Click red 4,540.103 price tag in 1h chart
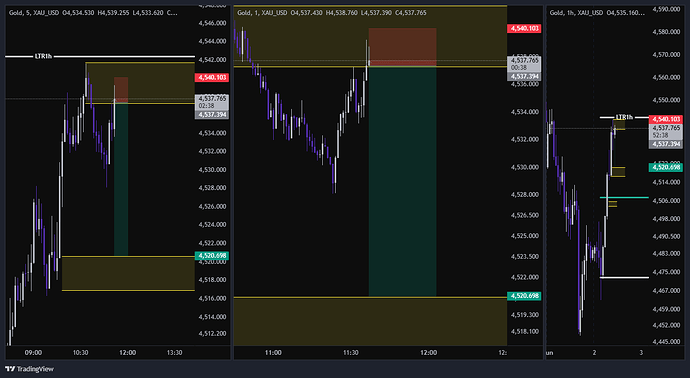This screenshot has height=378, width=690. (666, 119)
